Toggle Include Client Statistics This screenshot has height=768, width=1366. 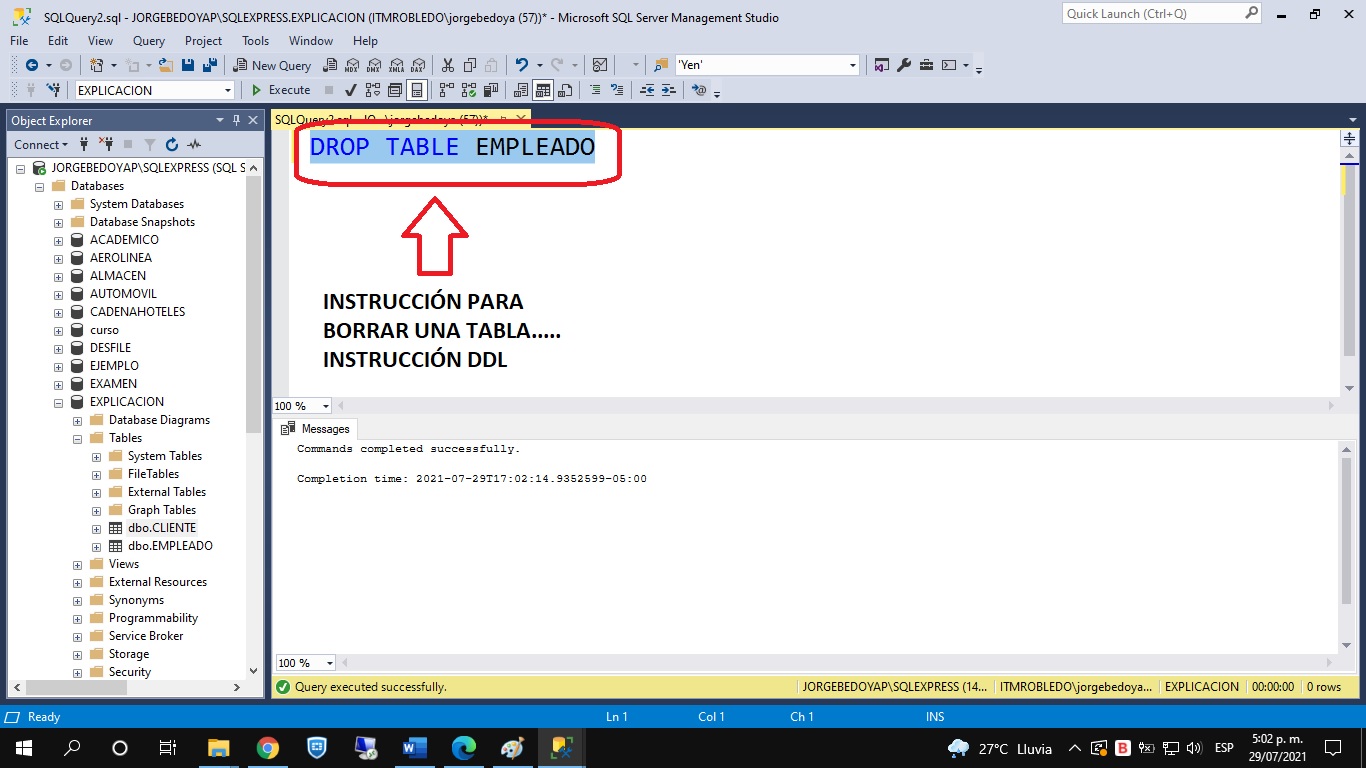tap(491, 90)
